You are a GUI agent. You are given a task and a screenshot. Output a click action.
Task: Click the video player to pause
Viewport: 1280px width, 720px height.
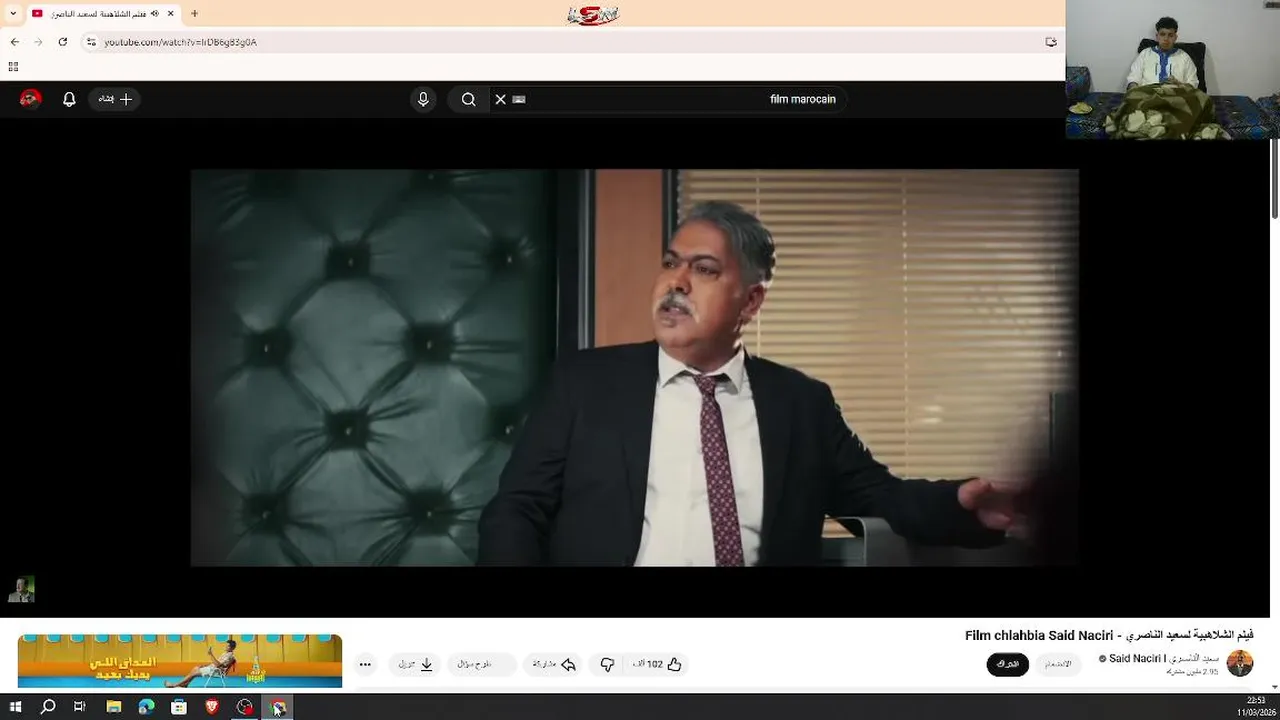(x=634, y=367)
